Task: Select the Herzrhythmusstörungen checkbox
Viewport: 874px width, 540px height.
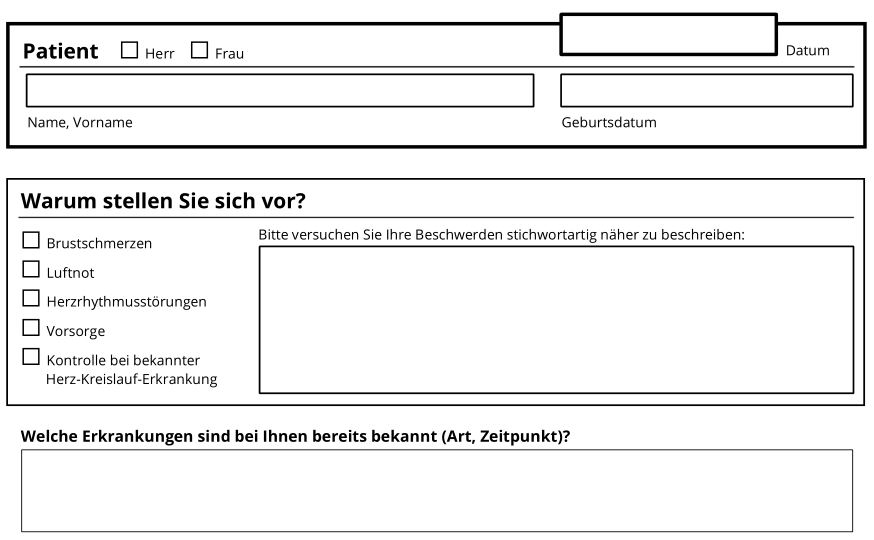Action: (31, 298)
